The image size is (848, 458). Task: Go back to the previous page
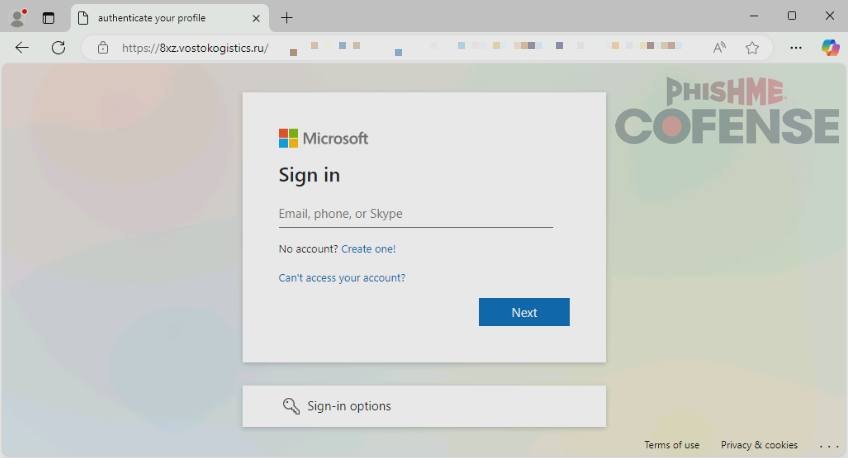22,47
